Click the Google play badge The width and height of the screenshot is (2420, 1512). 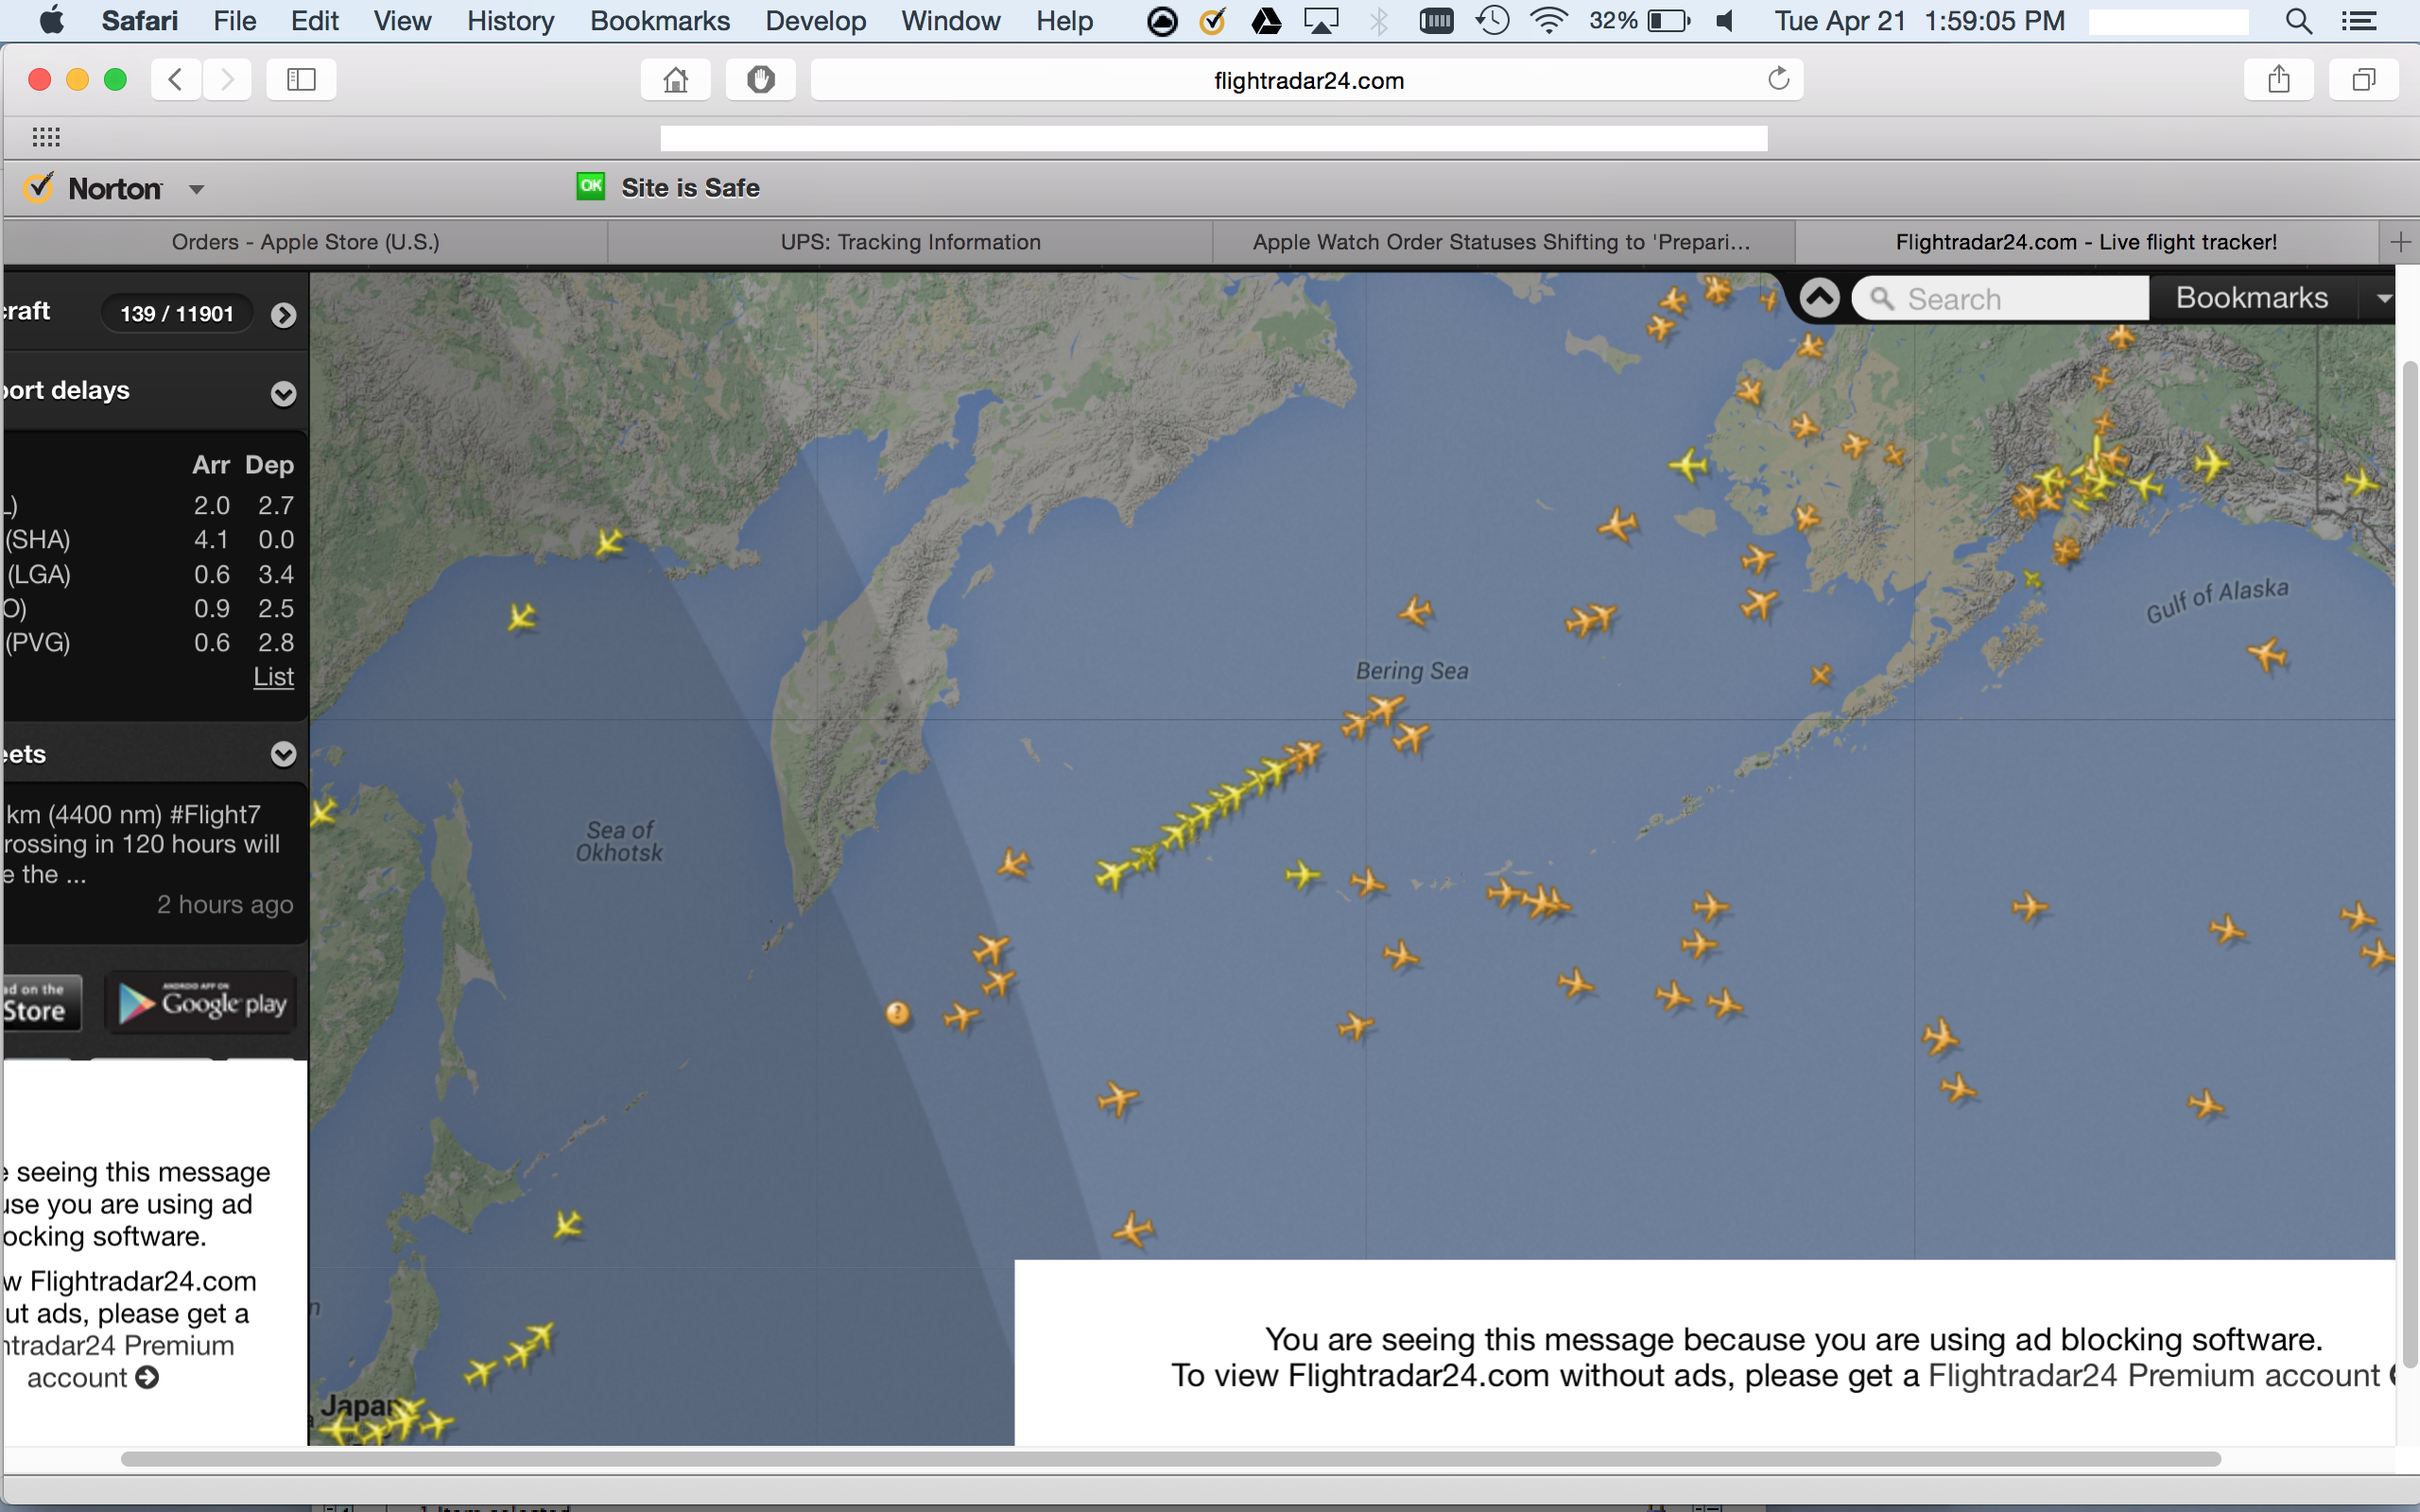tap(202, 1002)
